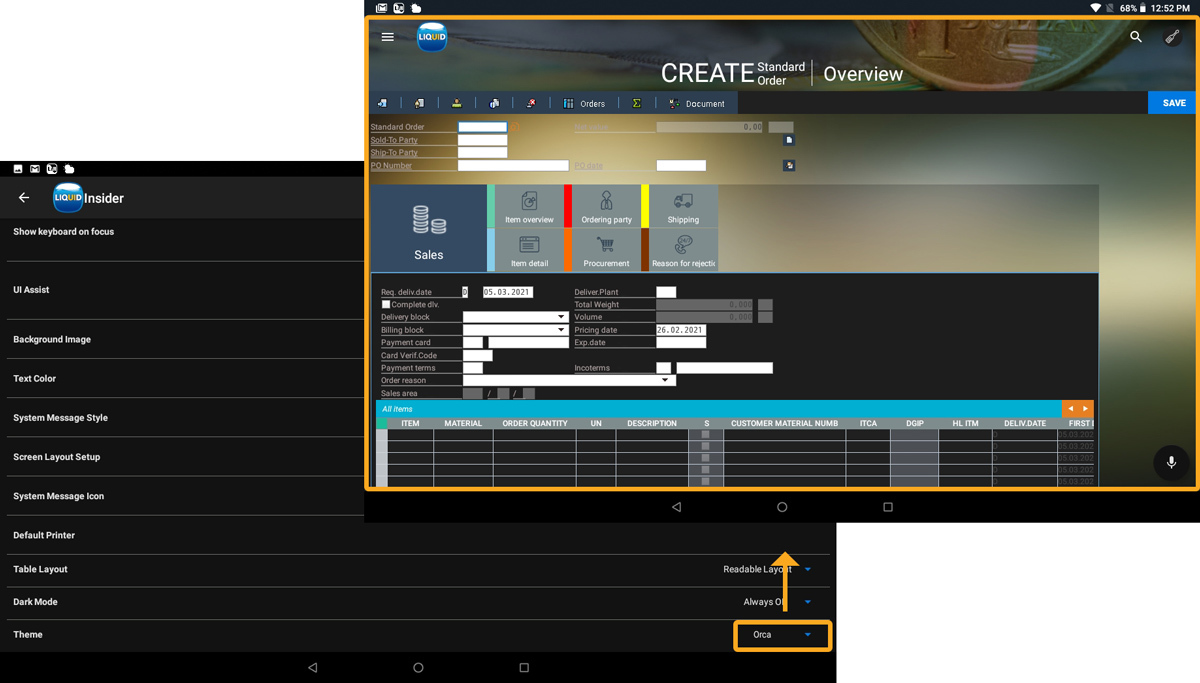Open the Ordering party tile
Viewport: 1200px width, 683px height.
pyautogui.click(x=606, y=207)
